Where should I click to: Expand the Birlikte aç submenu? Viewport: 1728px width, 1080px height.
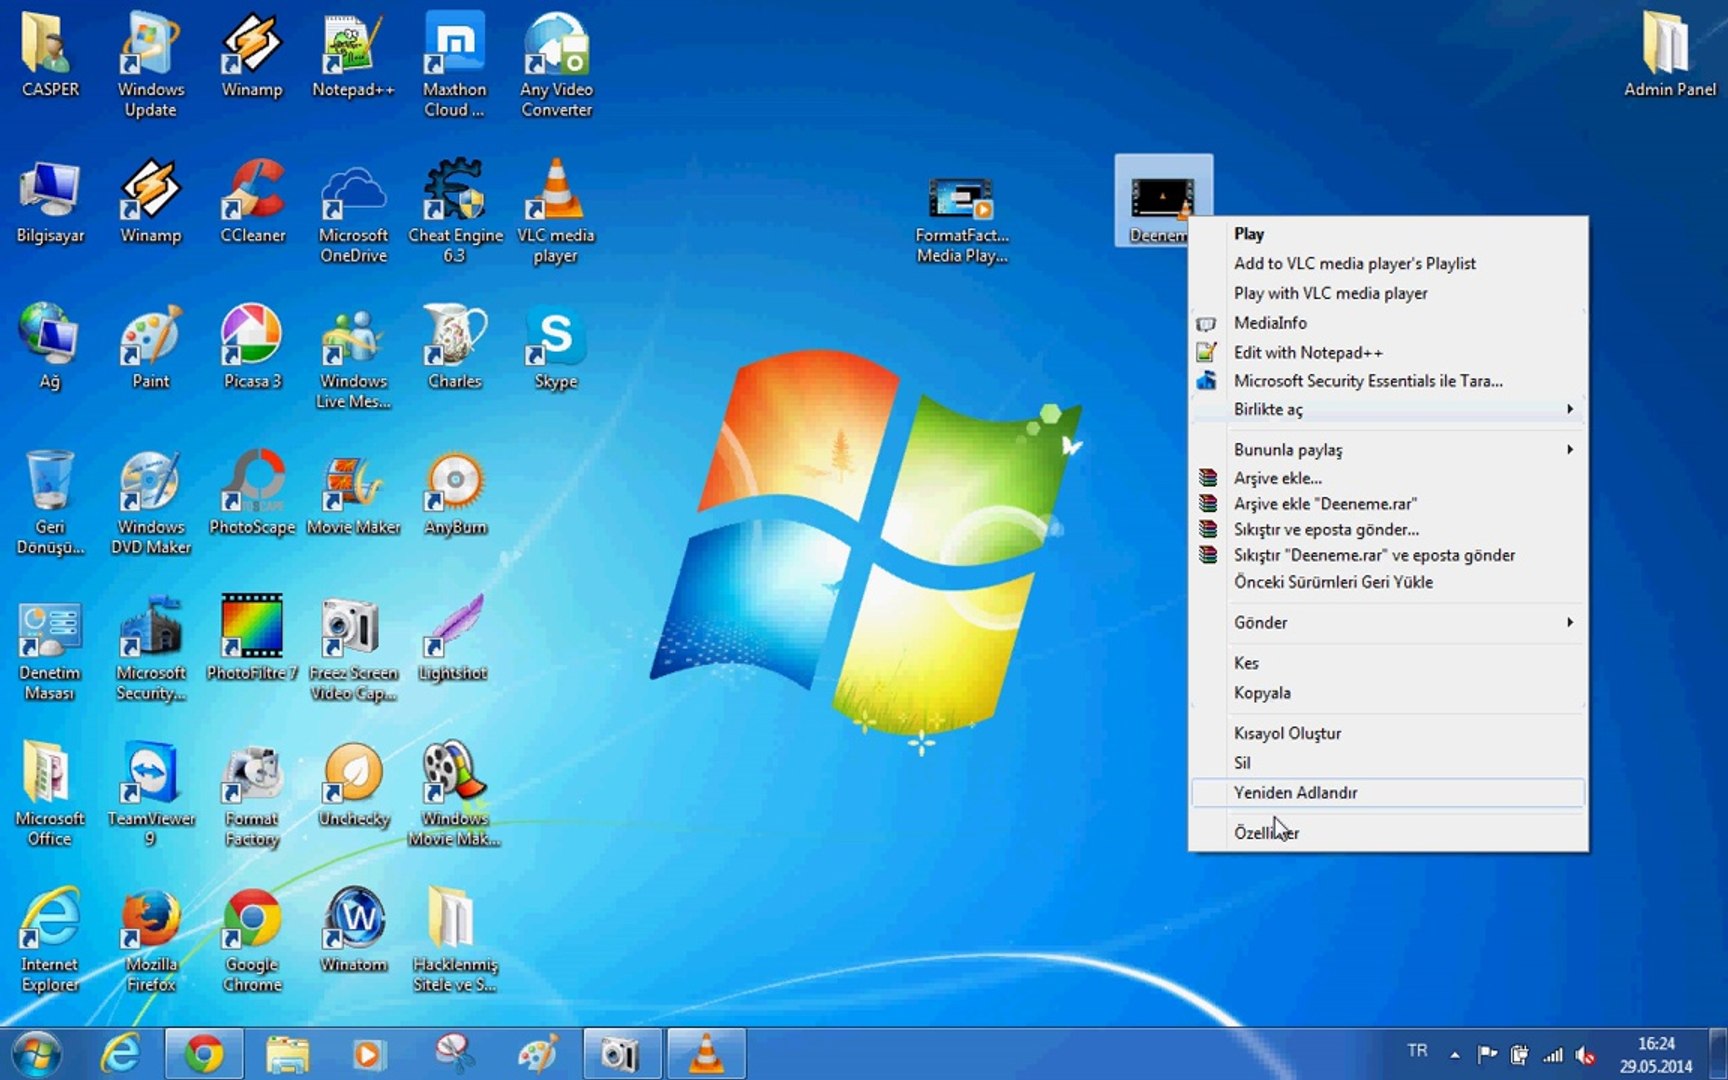click(1388, 409)
